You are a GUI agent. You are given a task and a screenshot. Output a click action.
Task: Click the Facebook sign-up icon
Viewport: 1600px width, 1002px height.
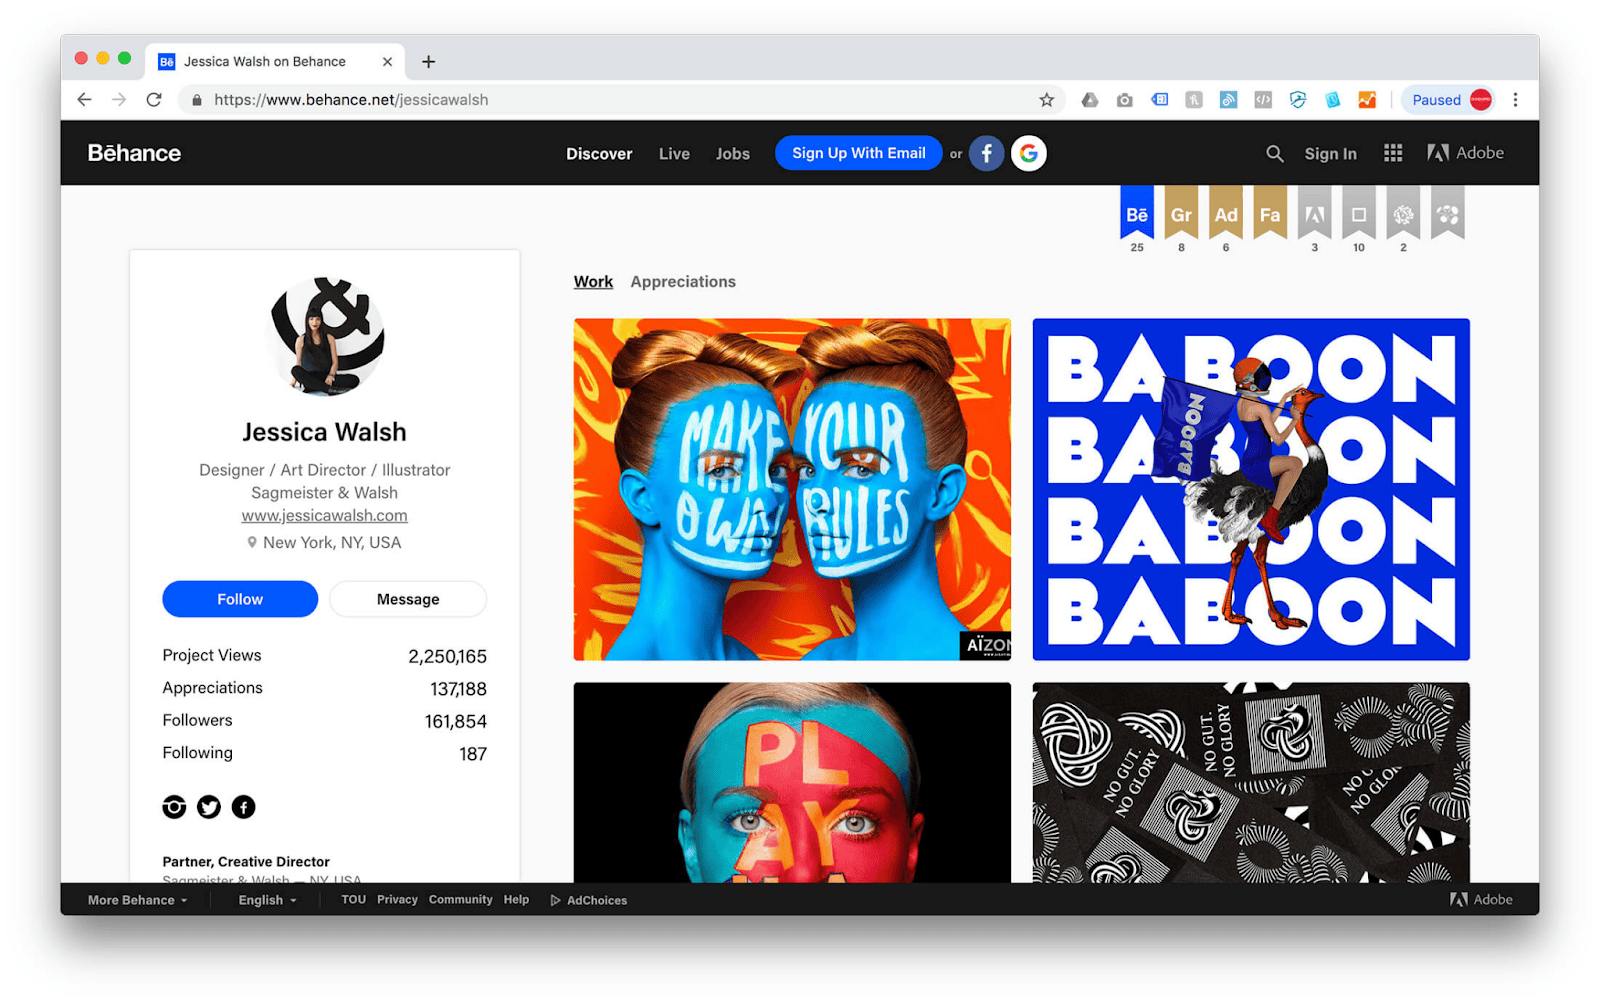(x=986, y=153)
